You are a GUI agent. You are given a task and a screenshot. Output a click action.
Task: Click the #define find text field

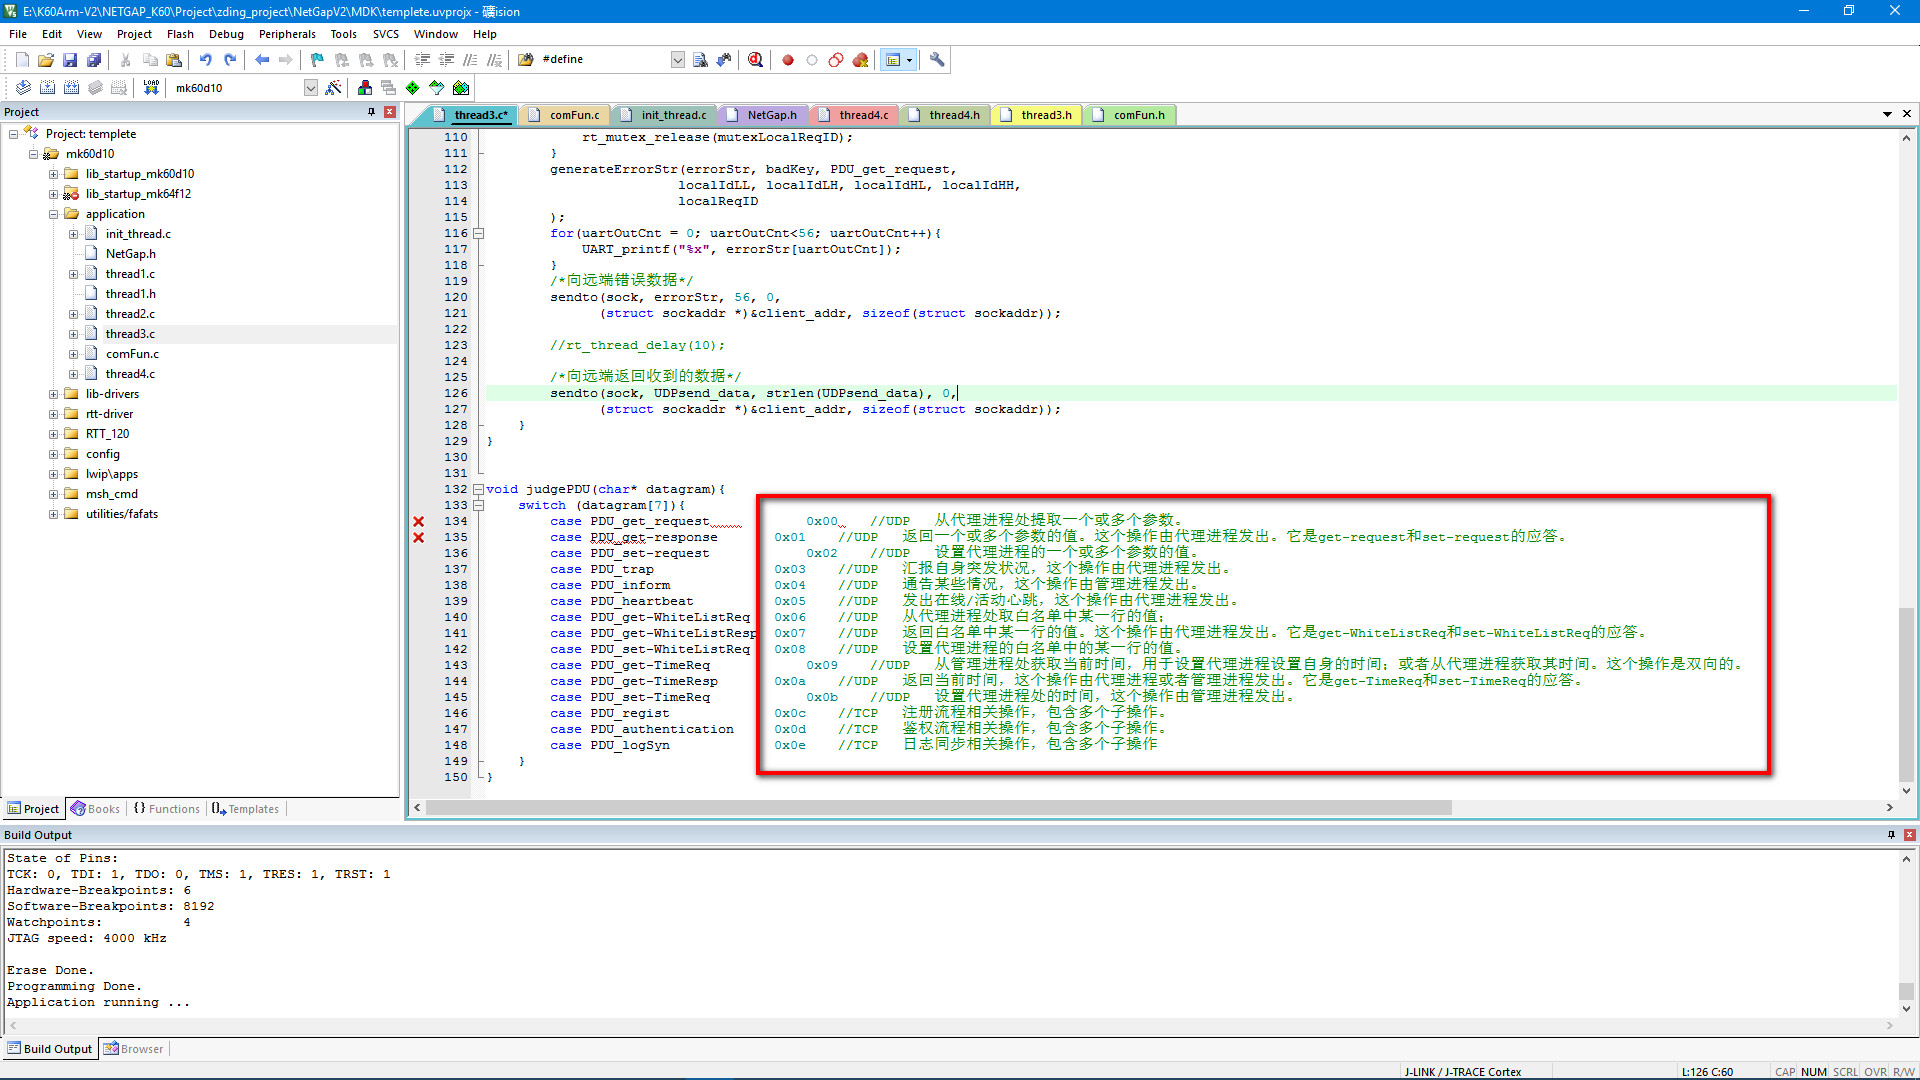point(604,60)
